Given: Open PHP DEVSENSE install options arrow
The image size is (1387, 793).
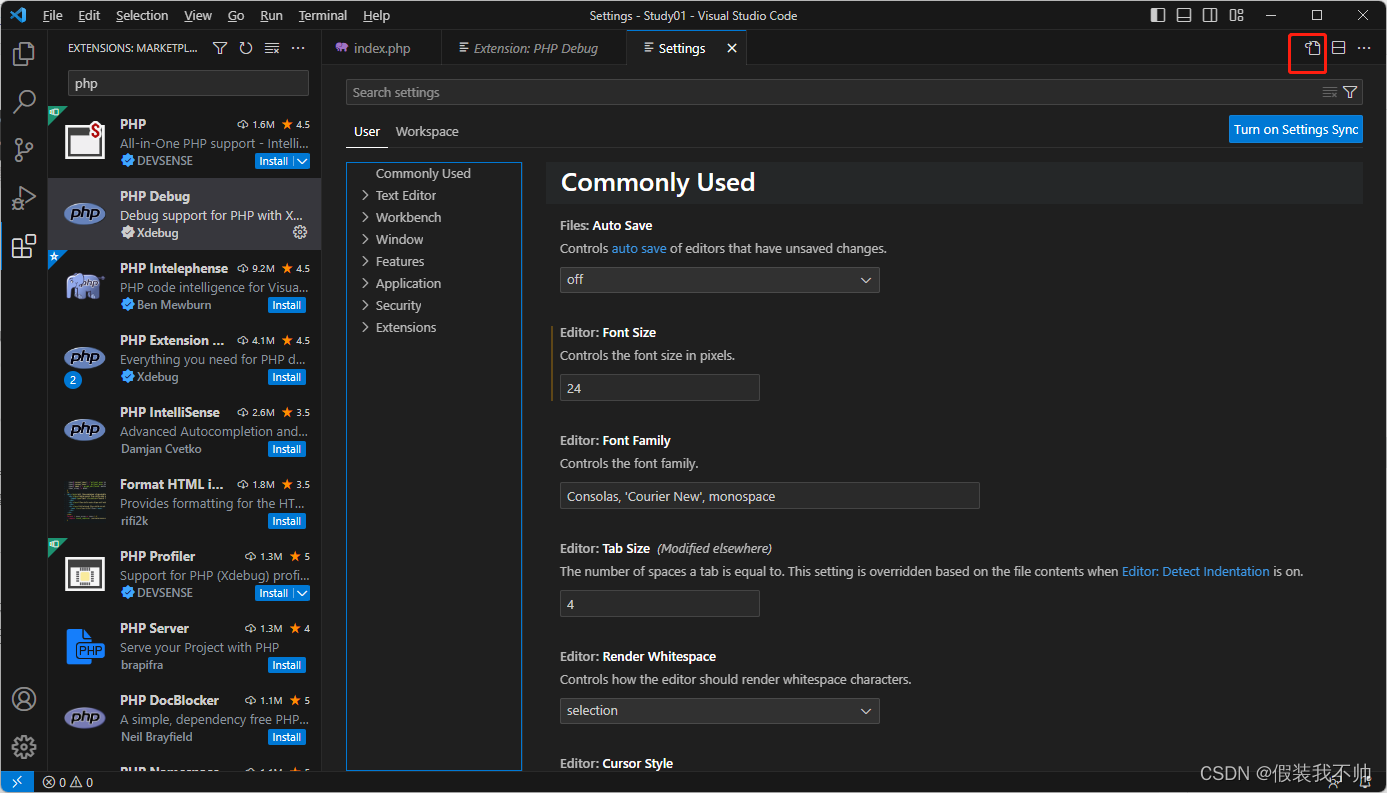Looking at the screenshot, I should tap(301, 161).
